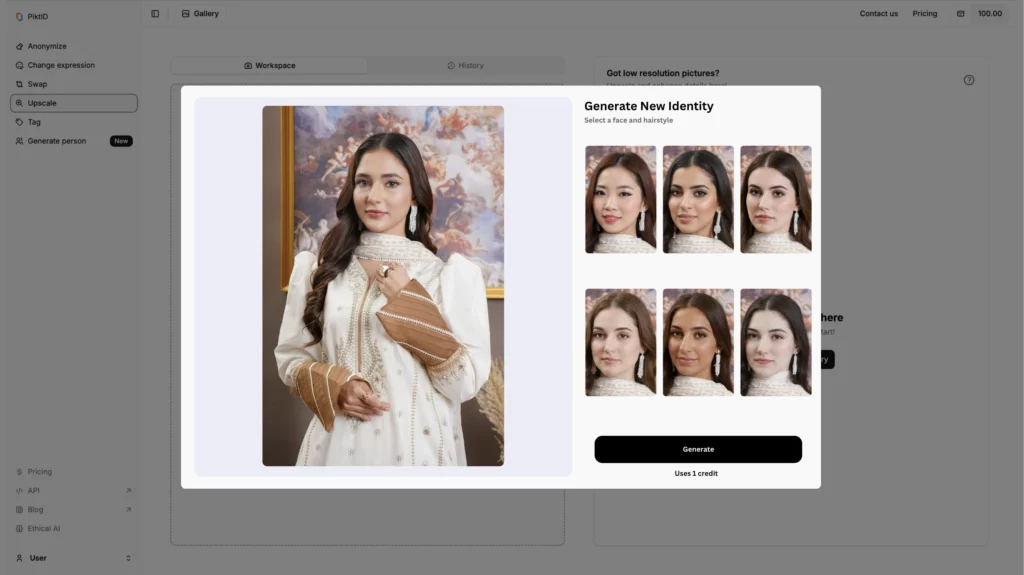Screen dimensions: 1024x575
Task: Click the Anonymize icon in sidebar
Action: [19, 46]
